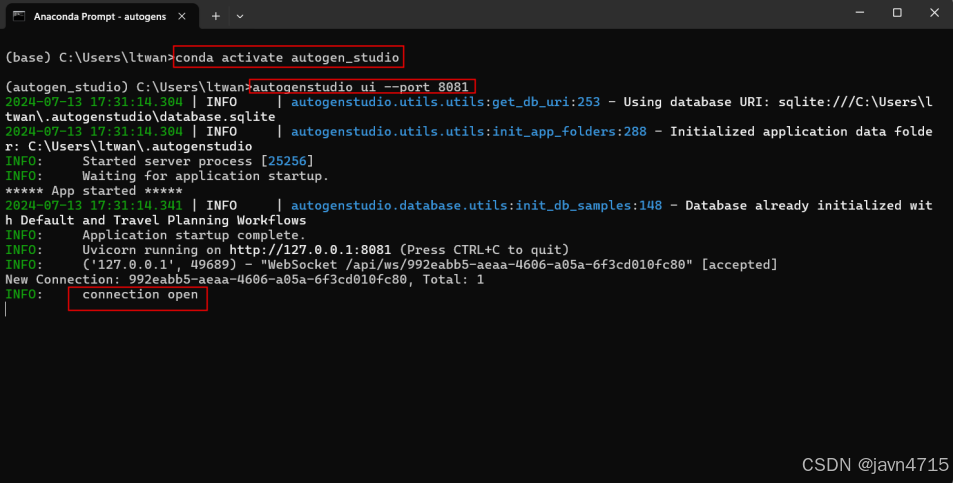Click the '[accepted]' status text
Image resolution: width=953 pixels, height=483 pixels.
coord(739,265)
